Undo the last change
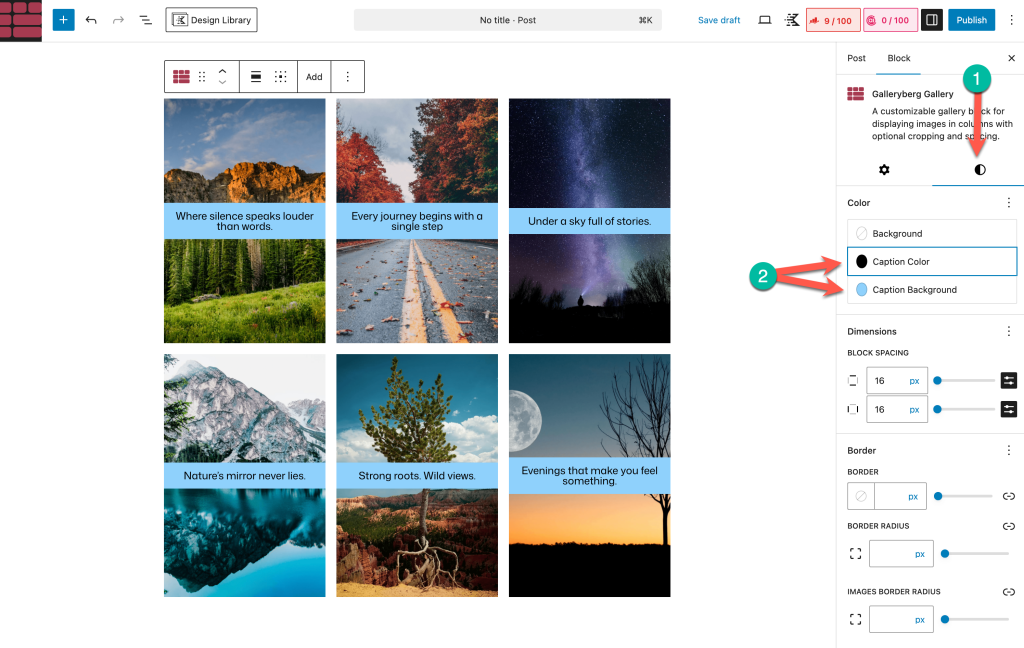This screenshot has height=648, width=1024. (x=91, y=20)
